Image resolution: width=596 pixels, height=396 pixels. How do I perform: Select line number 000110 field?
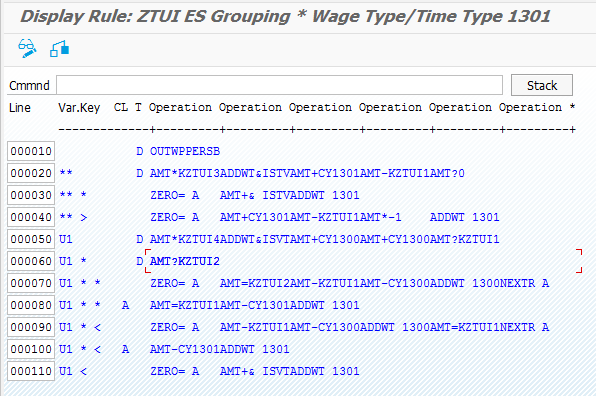pos(31,371)
